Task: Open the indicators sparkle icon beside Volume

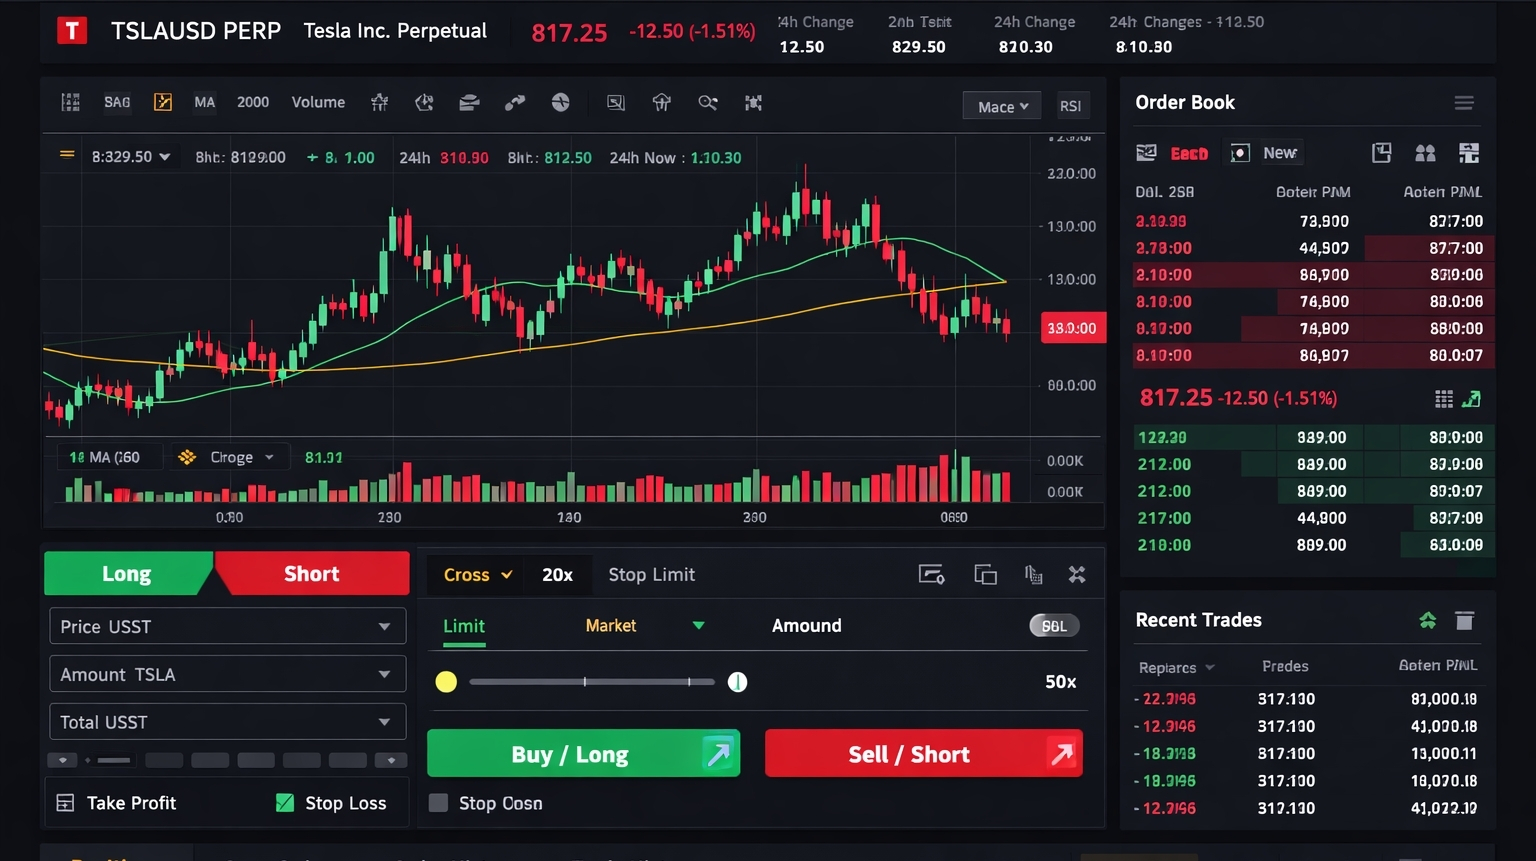Action: tap(379, 102)
